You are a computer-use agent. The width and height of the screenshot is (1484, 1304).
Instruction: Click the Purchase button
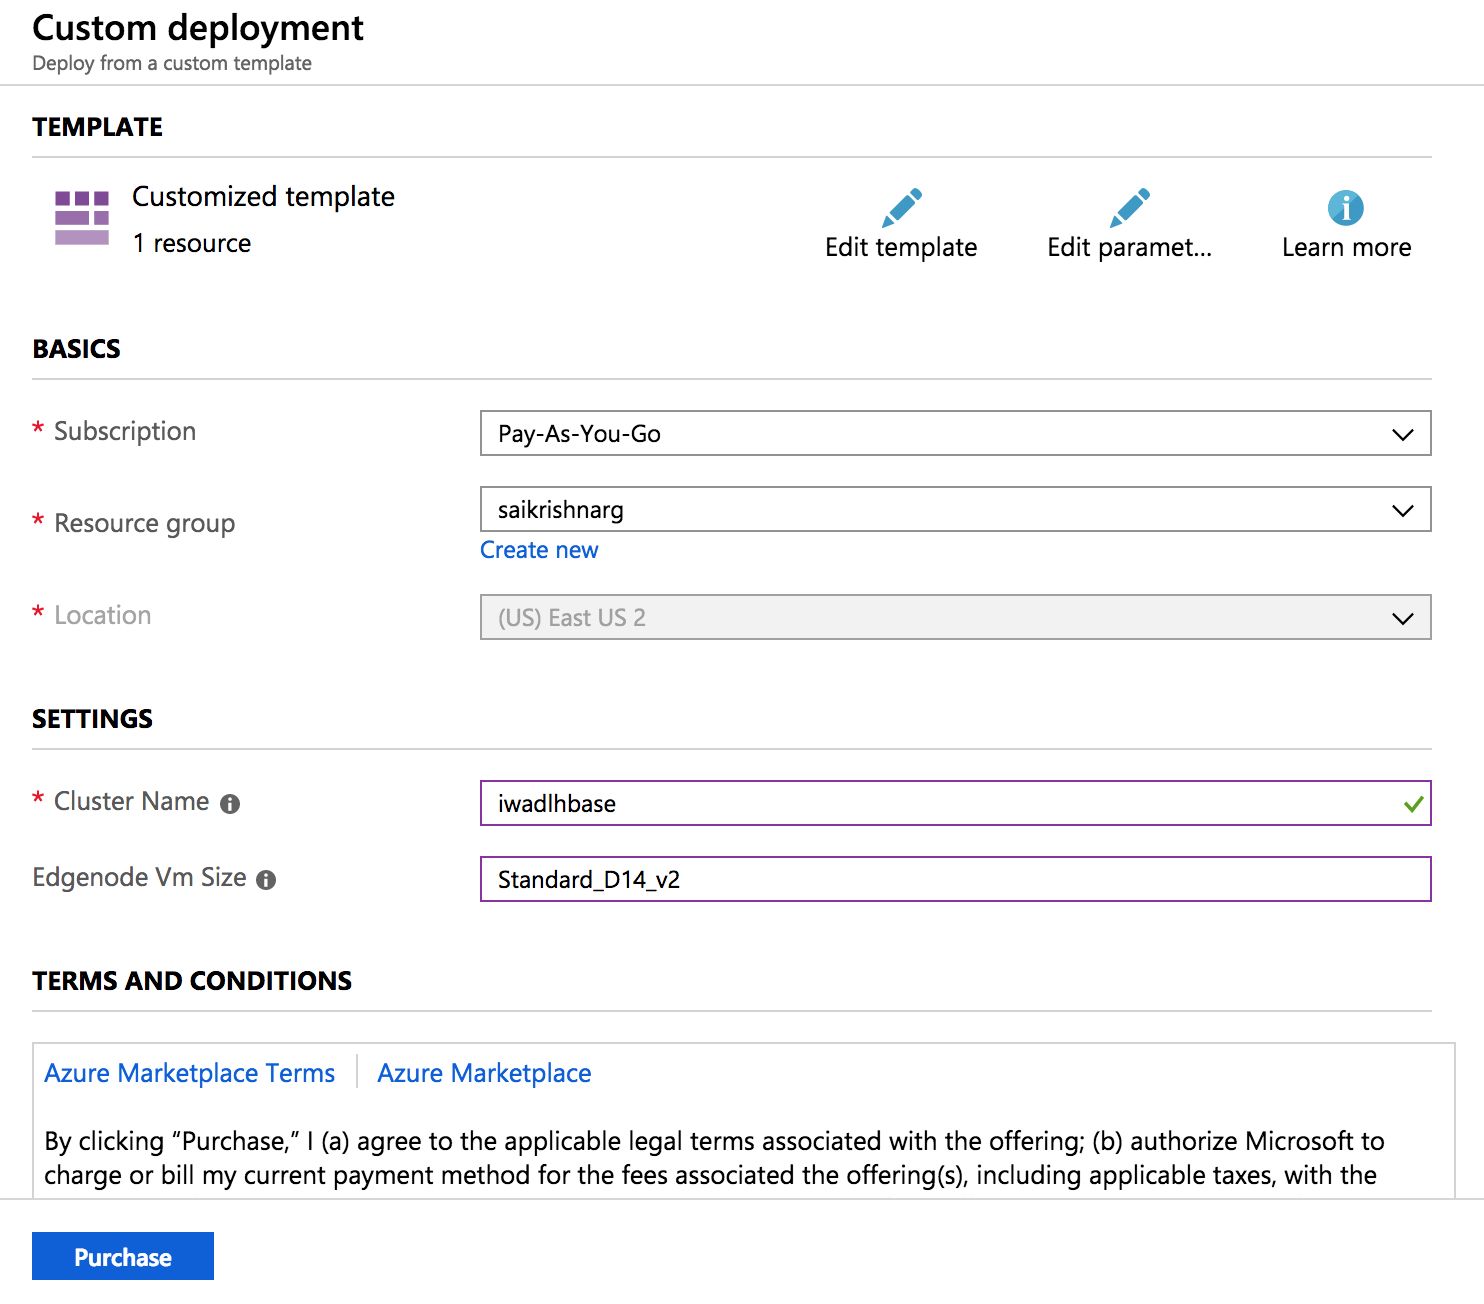123,1256
